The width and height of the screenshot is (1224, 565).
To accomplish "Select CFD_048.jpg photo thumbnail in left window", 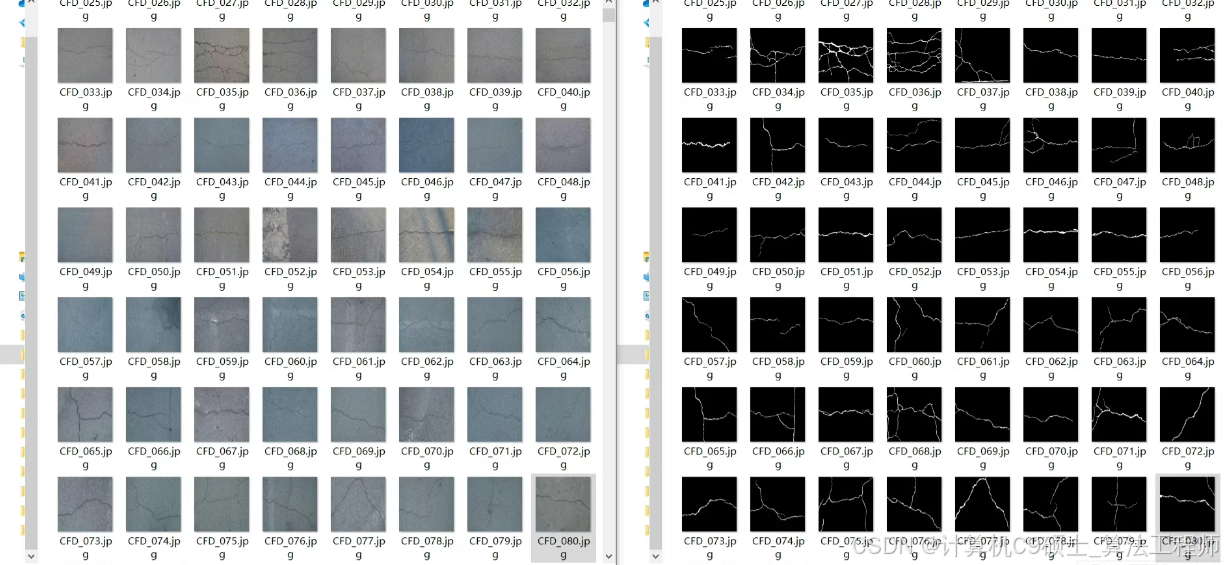I will [x=562, y=145].
